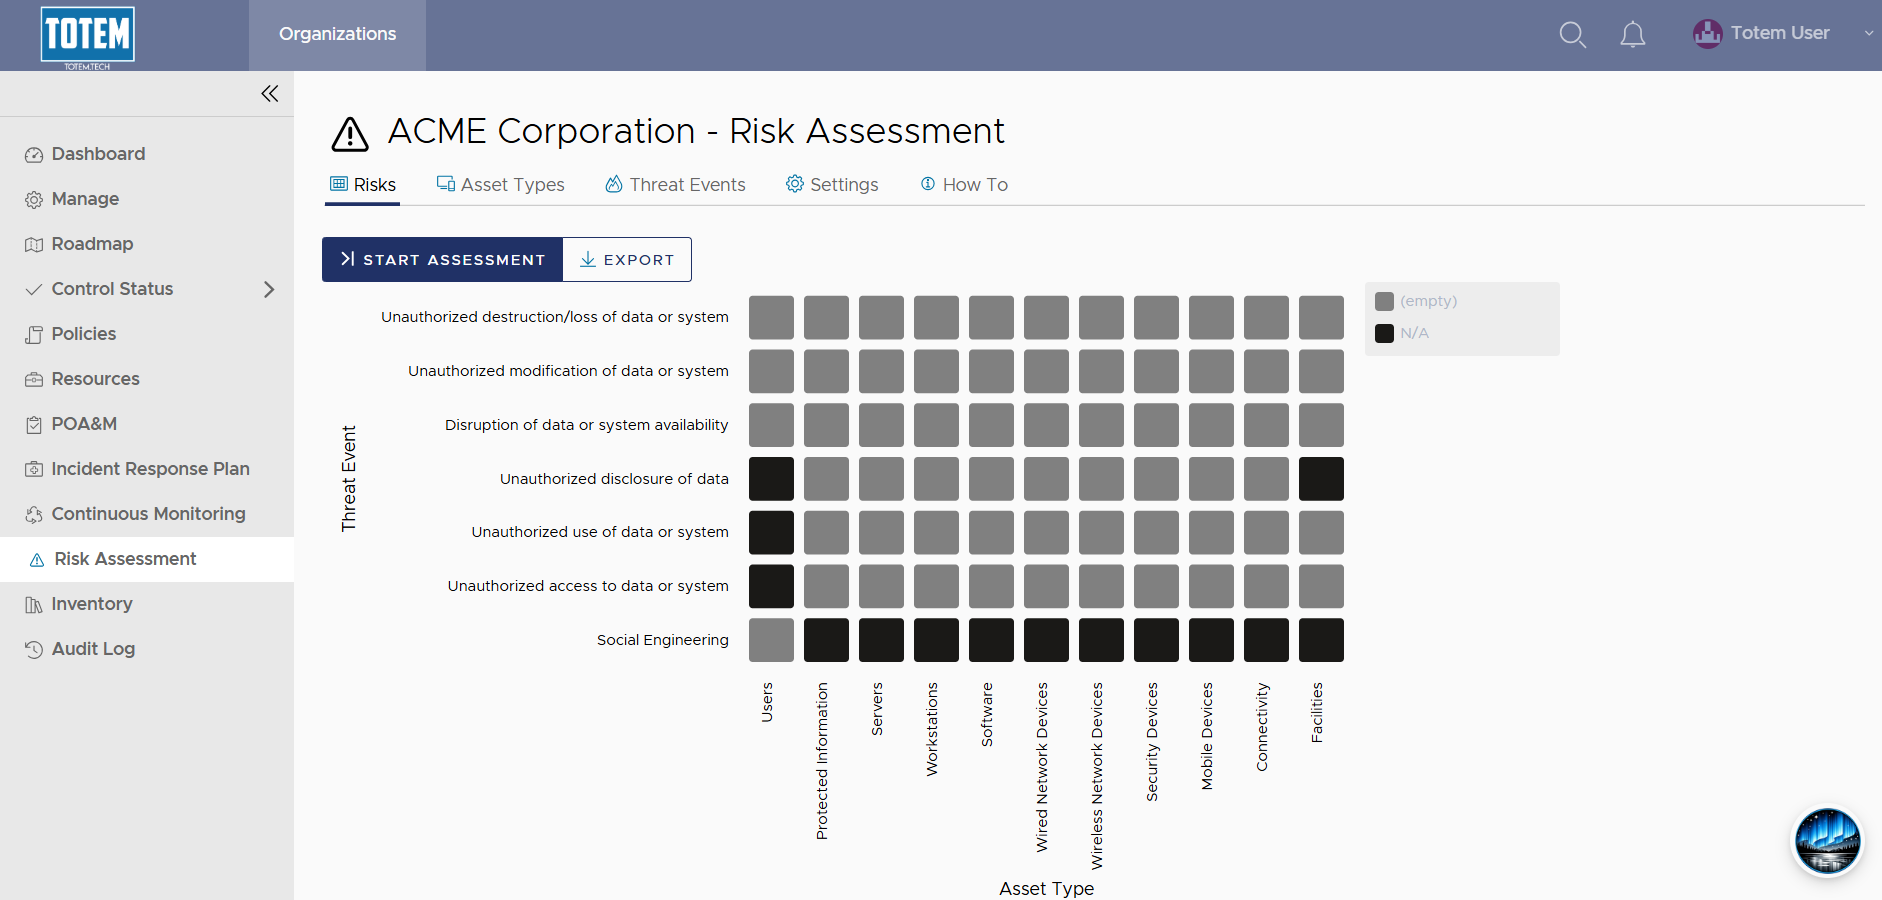
Task: Expand the Control Status submenu arrow
Action: coord(268,289)
